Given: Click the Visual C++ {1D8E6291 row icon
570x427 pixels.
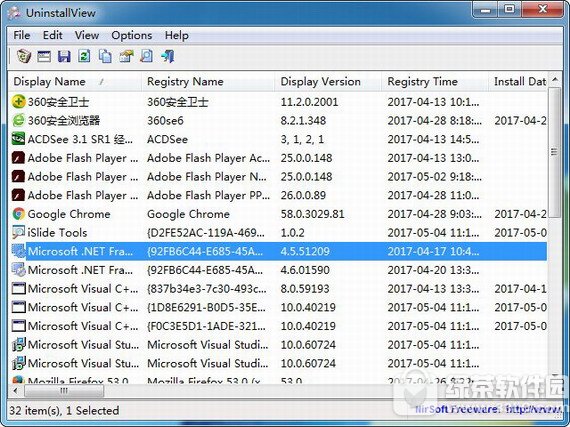Looking at the screenshot, I should click(x=19, y=307).
